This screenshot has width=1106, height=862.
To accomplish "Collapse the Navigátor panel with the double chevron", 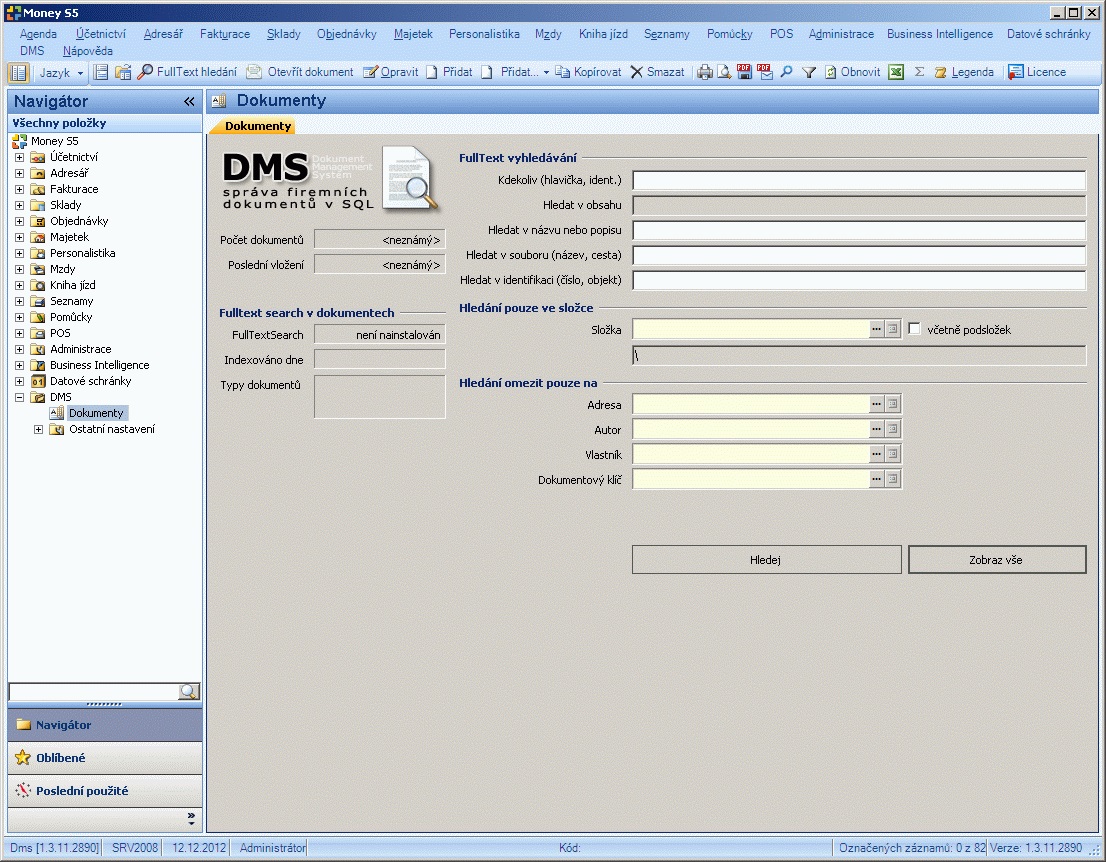I will (x=189, y=102).
